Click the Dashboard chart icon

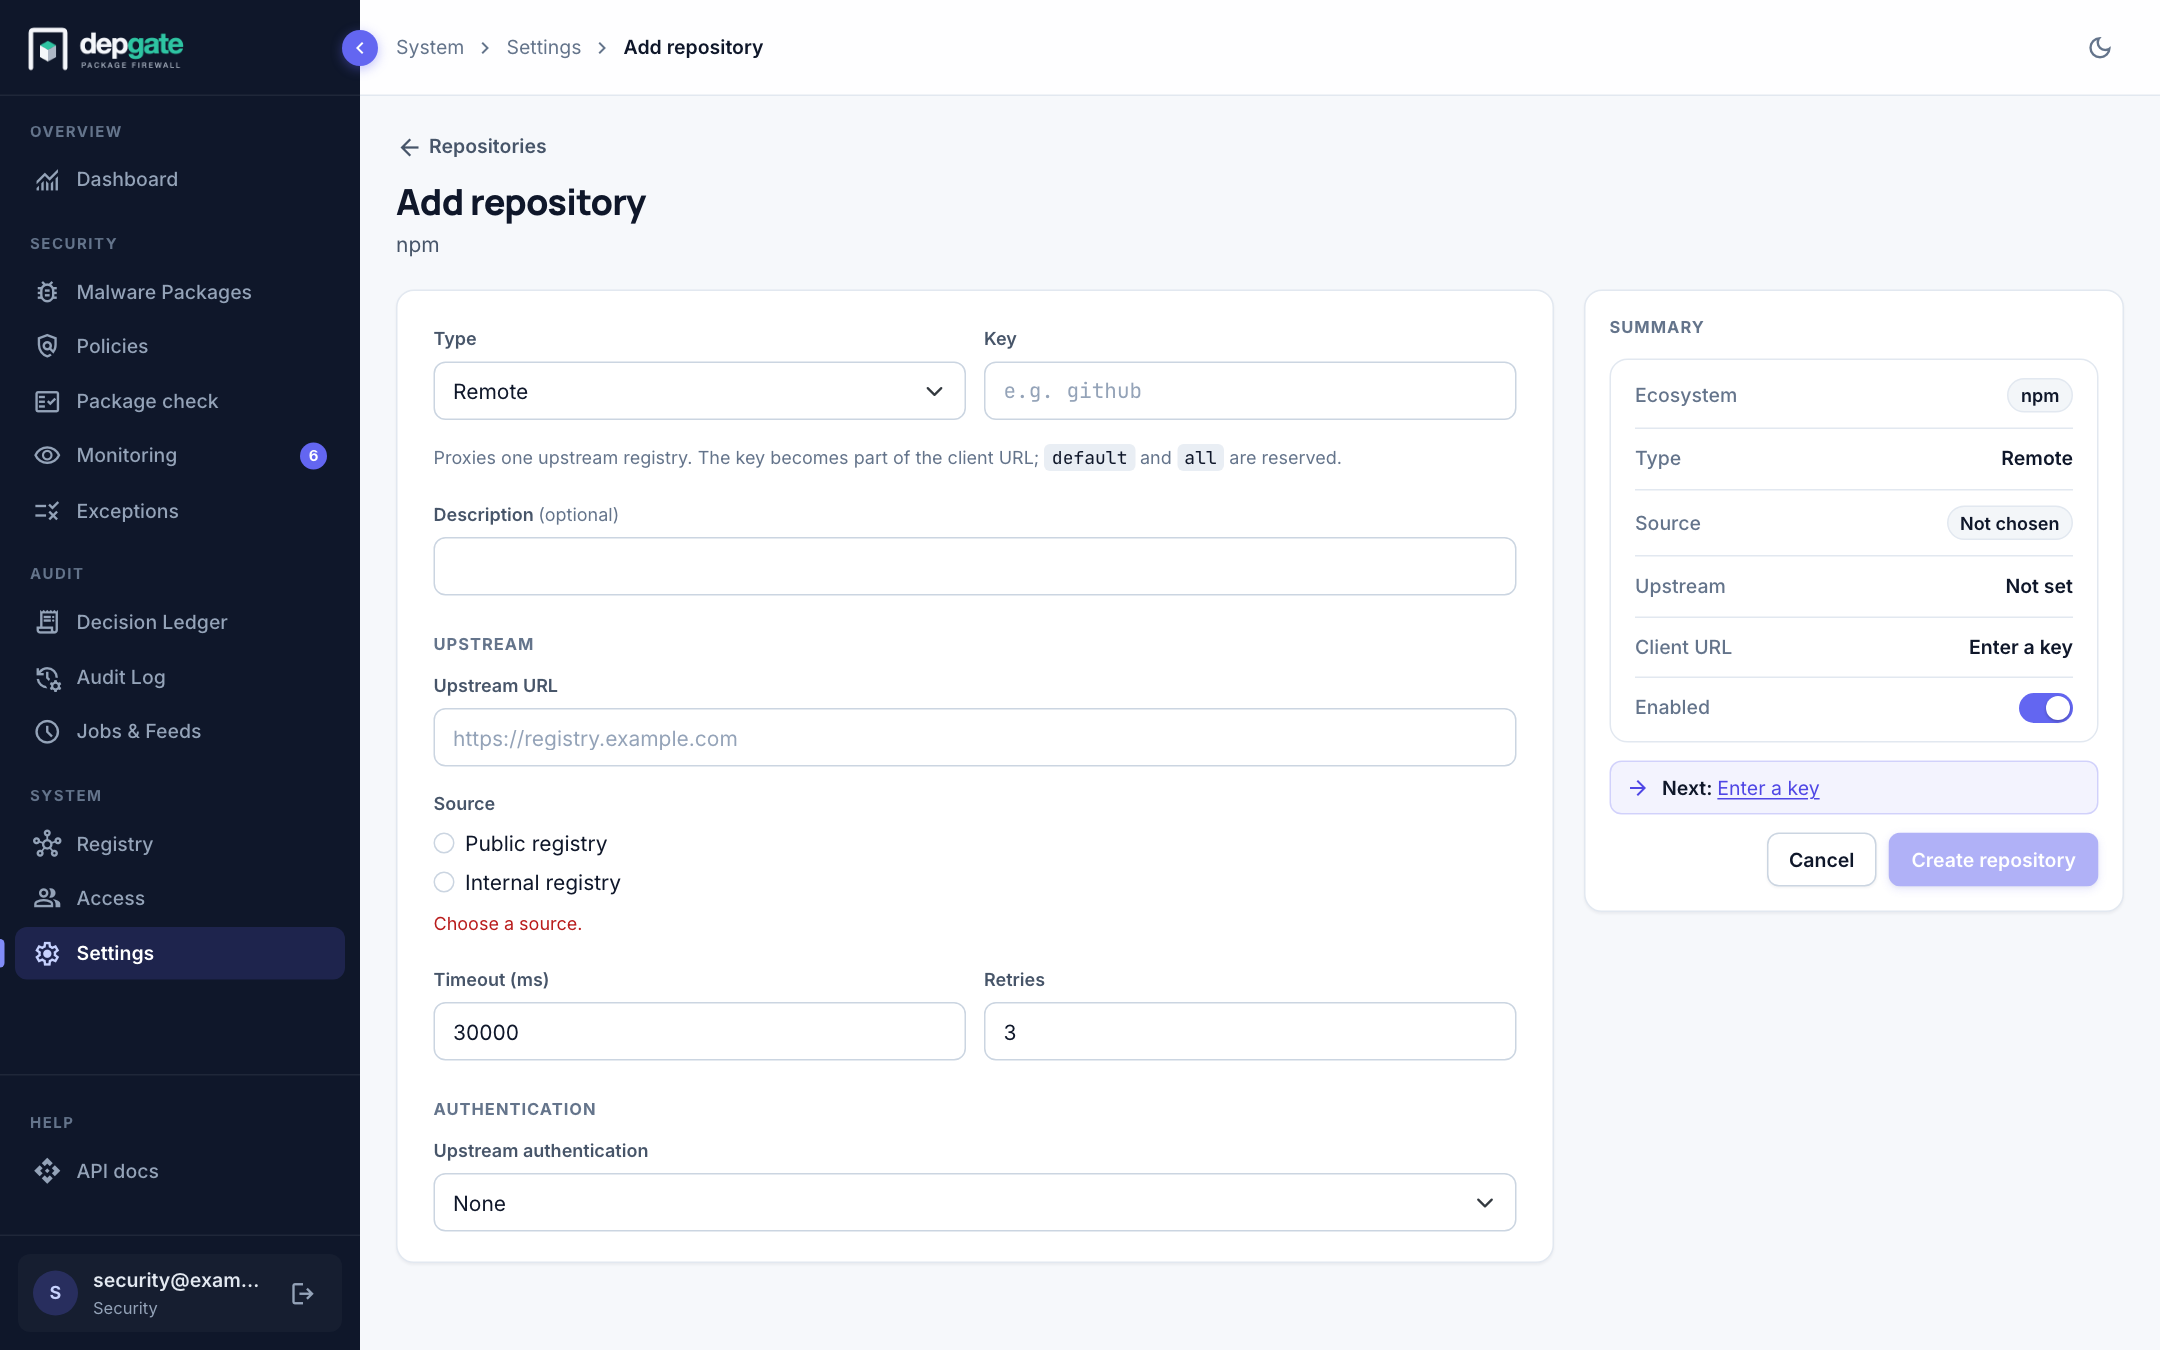(47, 180)
